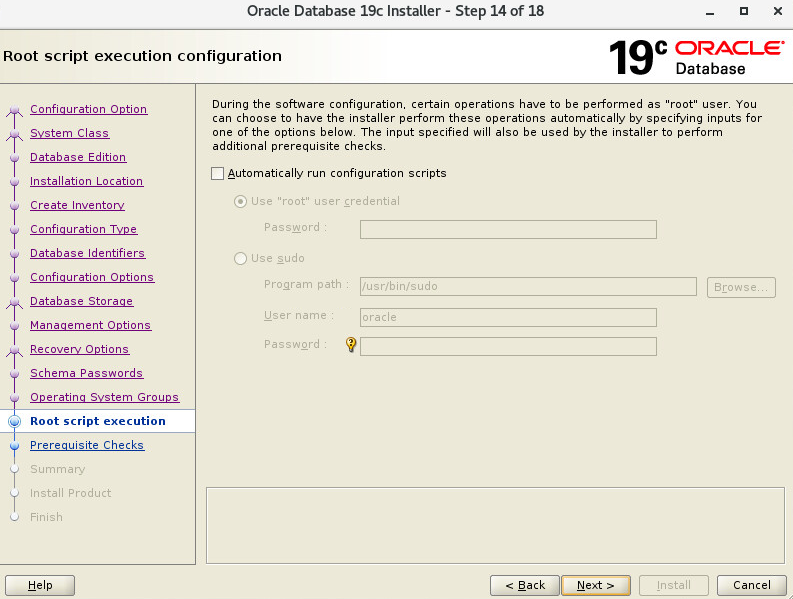Maximize the installer window
This screenshot has width=793, height=599.
point(743,11)
